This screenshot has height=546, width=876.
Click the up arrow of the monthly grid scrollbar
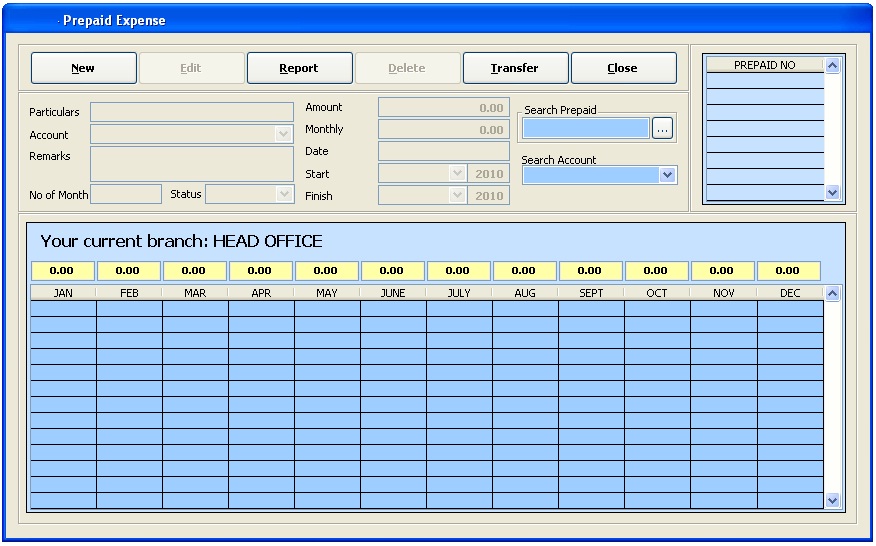tap(832, 293)
